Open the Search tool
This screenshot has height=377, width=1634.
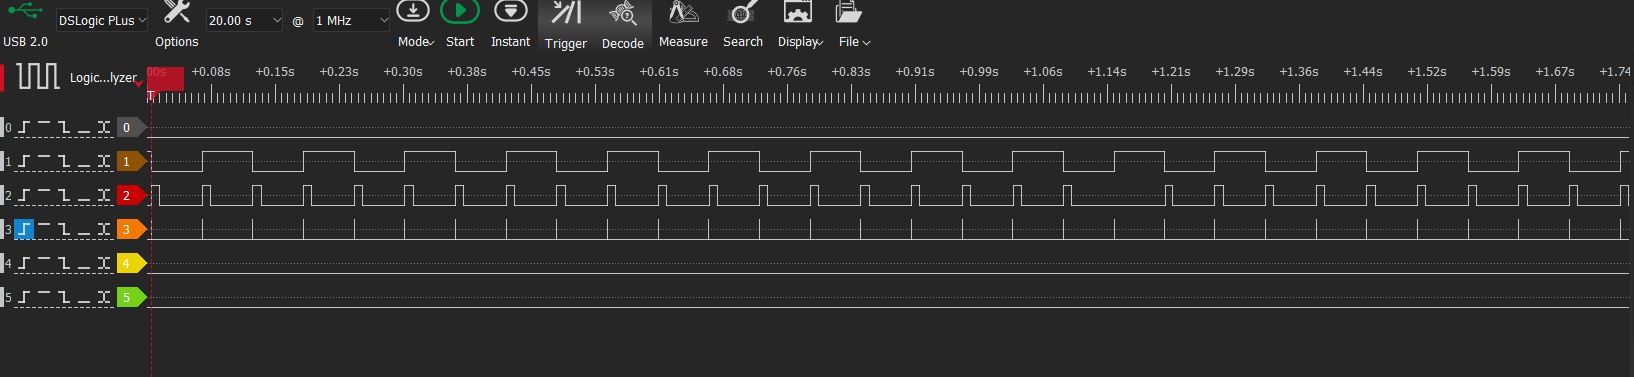[x=743, y=13]
